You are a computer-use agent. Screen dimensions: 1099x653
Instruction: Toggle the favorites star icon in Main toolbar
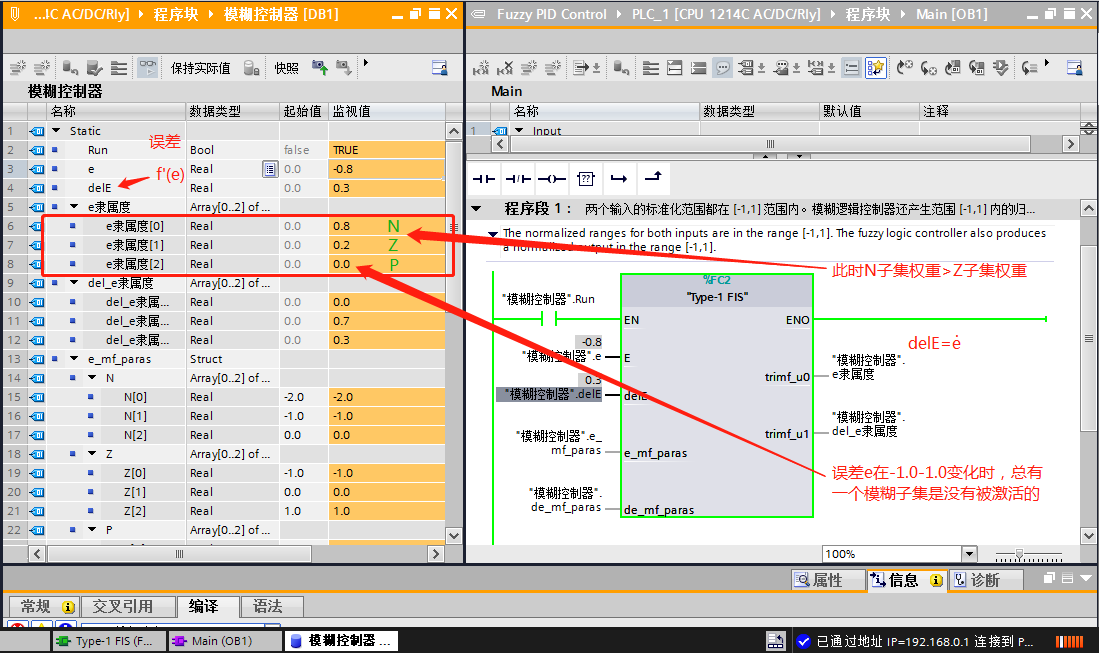[x=875, y=68]
